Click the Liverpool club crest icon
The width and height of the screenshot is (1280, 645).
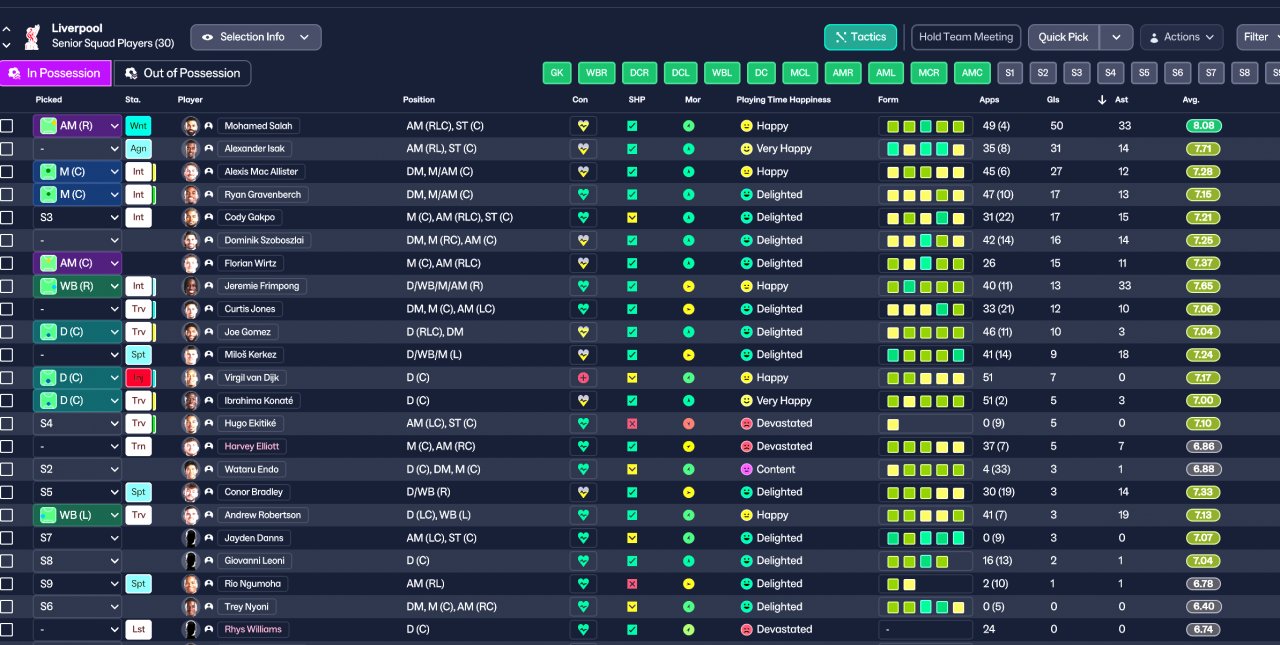point(33,36)
